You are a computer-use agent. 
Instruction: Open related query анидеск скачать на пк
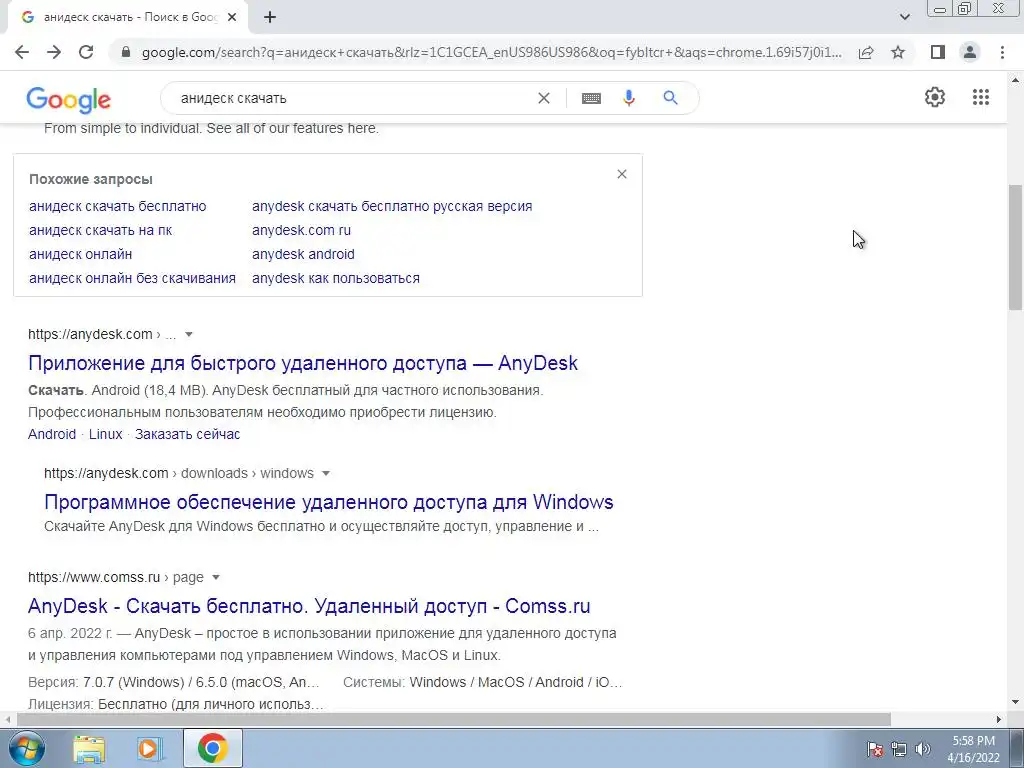click(x=101, y=231)
